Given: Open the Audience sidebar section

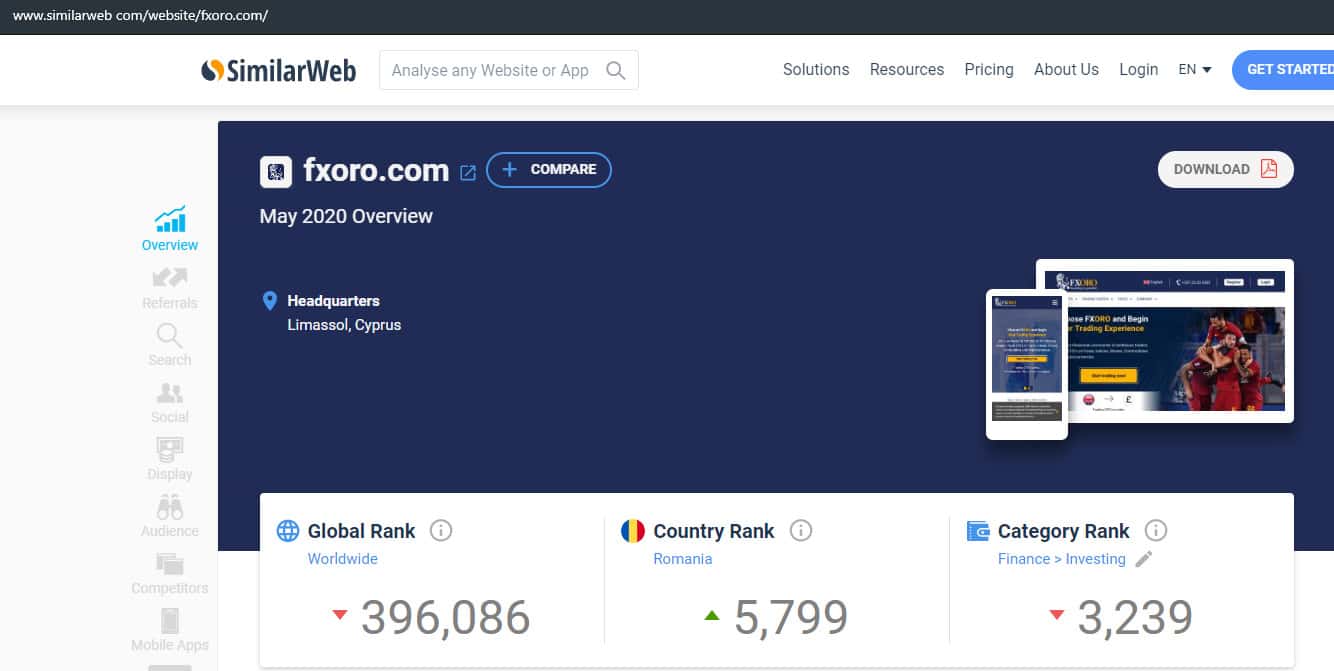Looking at the screenshot, I should [170, 516].
